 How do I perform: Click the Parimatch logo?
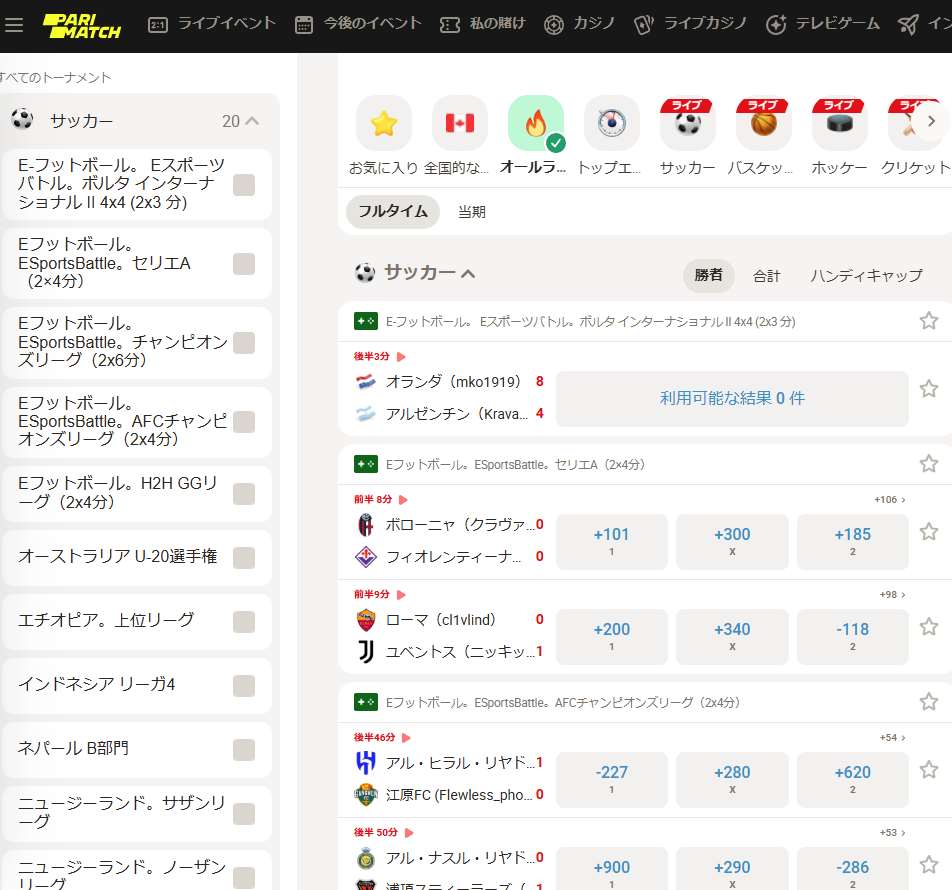point(79,23)
